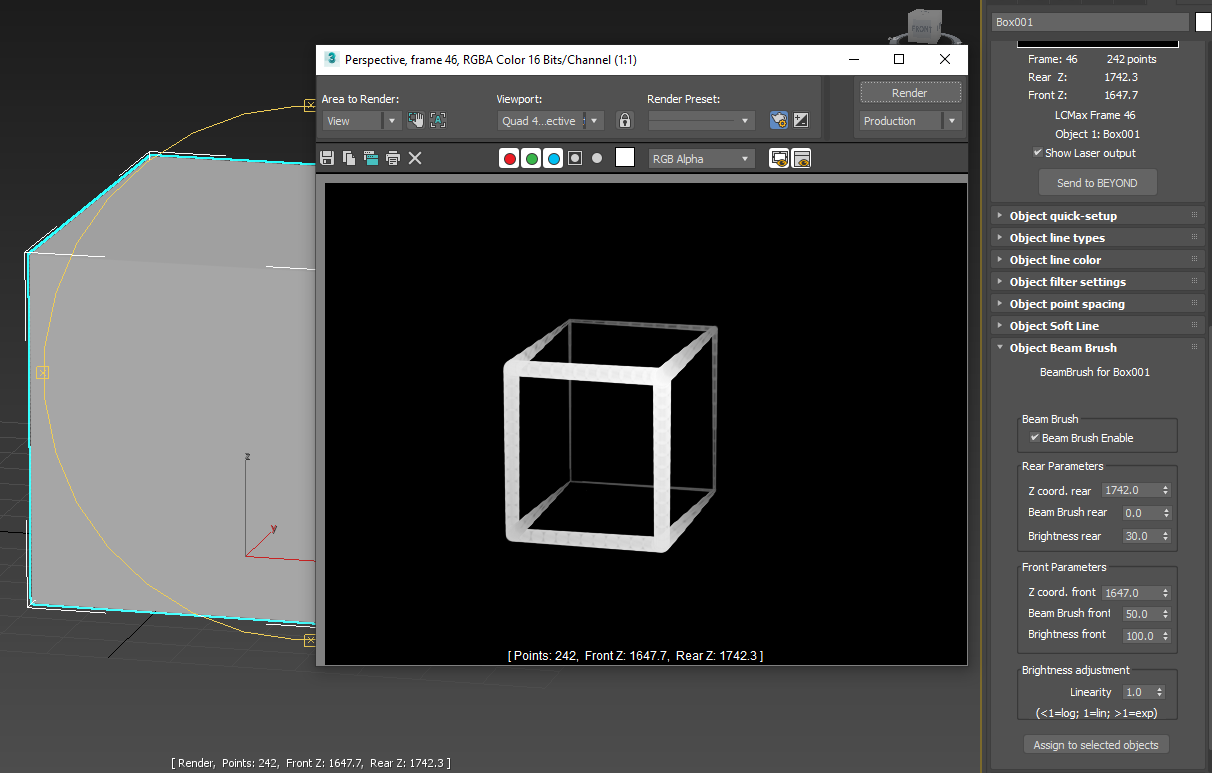
Task: Uncheck Beam Brush Enable checkbox
Action: (1035, 438)
